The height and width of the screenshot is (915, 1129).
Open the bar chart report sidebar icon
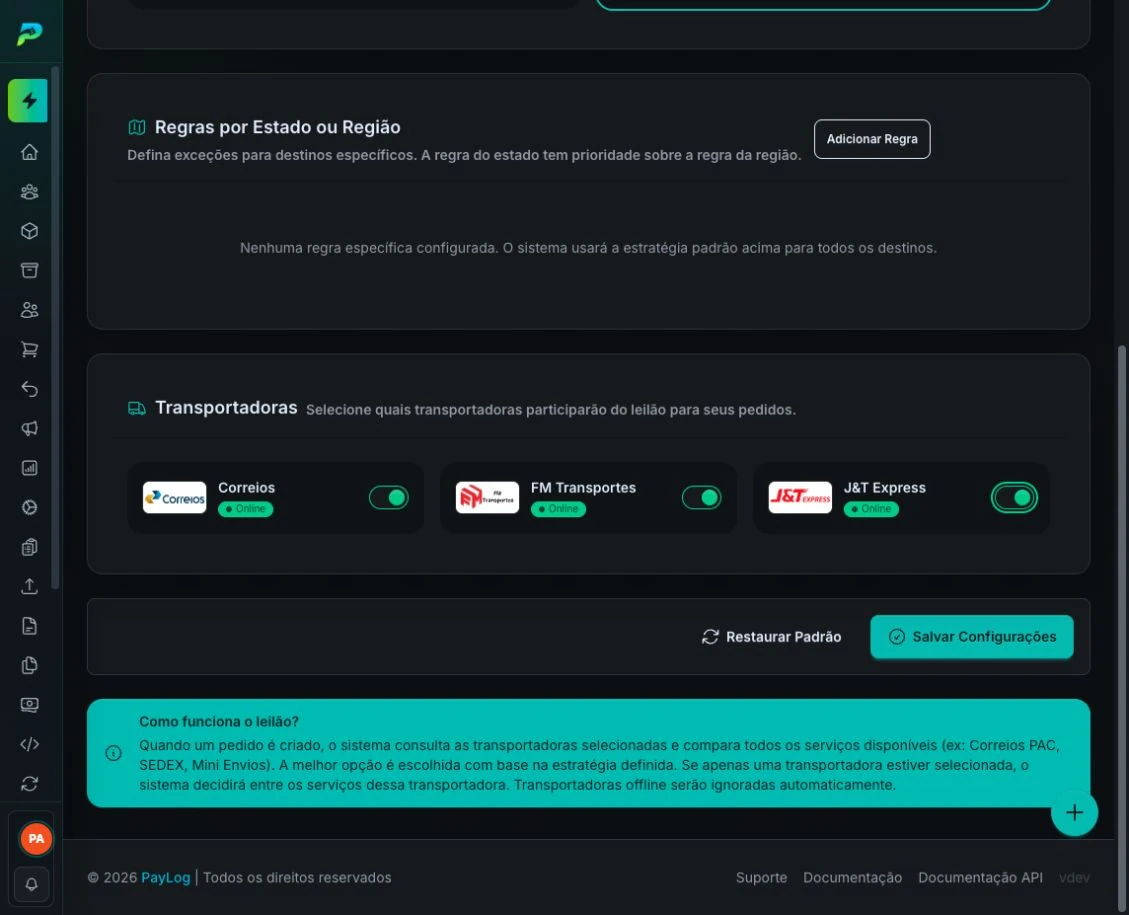click(x=30, y=468)
